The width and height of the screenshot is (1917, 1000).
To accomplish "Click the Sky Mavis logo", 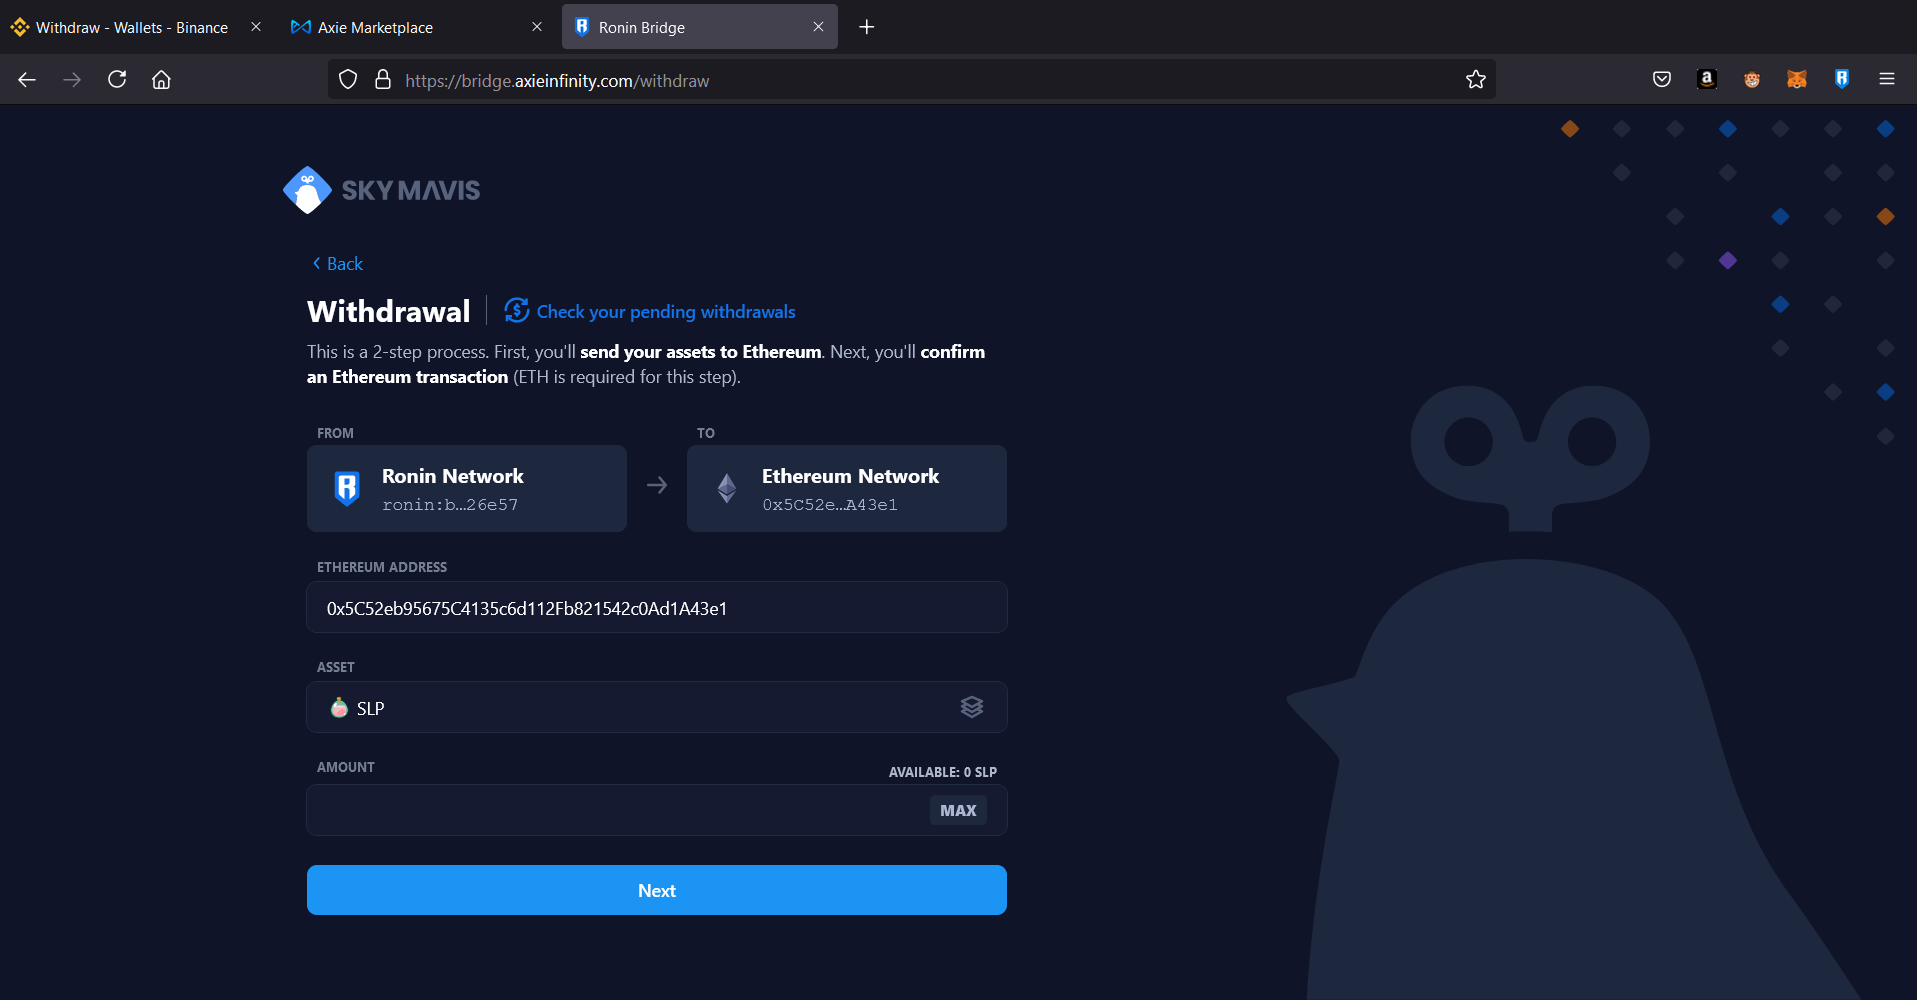I will [x=381, y=190].
